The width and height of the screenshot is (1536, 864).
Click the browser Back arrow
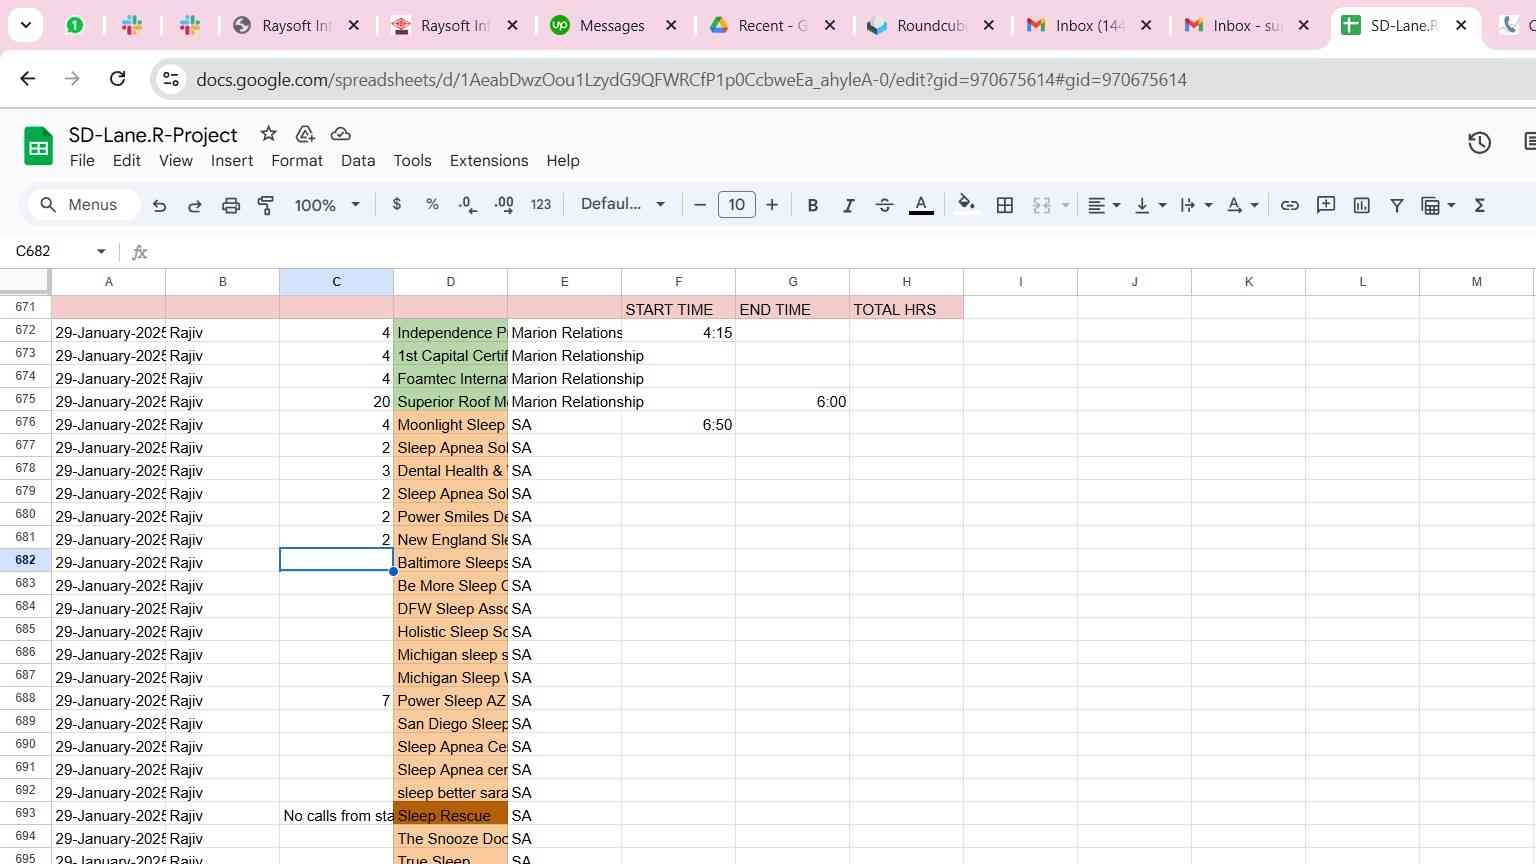click(x=28, y=79)
